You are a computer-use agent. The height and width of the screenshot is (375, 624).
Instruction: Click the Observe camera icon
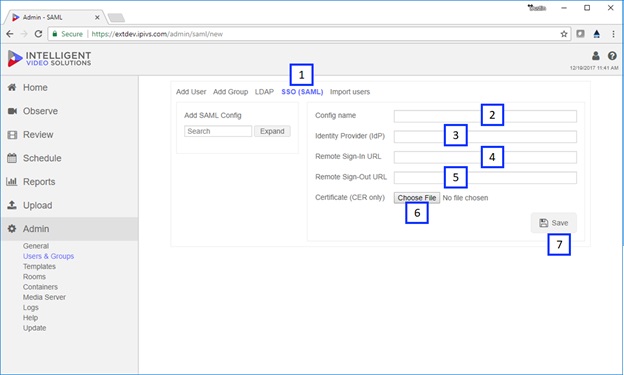pos(12,111)
